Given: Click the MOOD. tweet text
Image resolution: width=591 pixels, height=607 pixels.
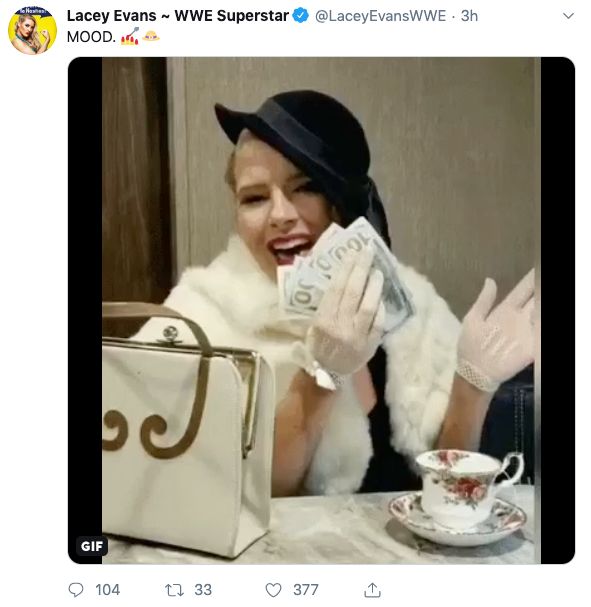Looking at the screenshot, I should pos(91,37).
